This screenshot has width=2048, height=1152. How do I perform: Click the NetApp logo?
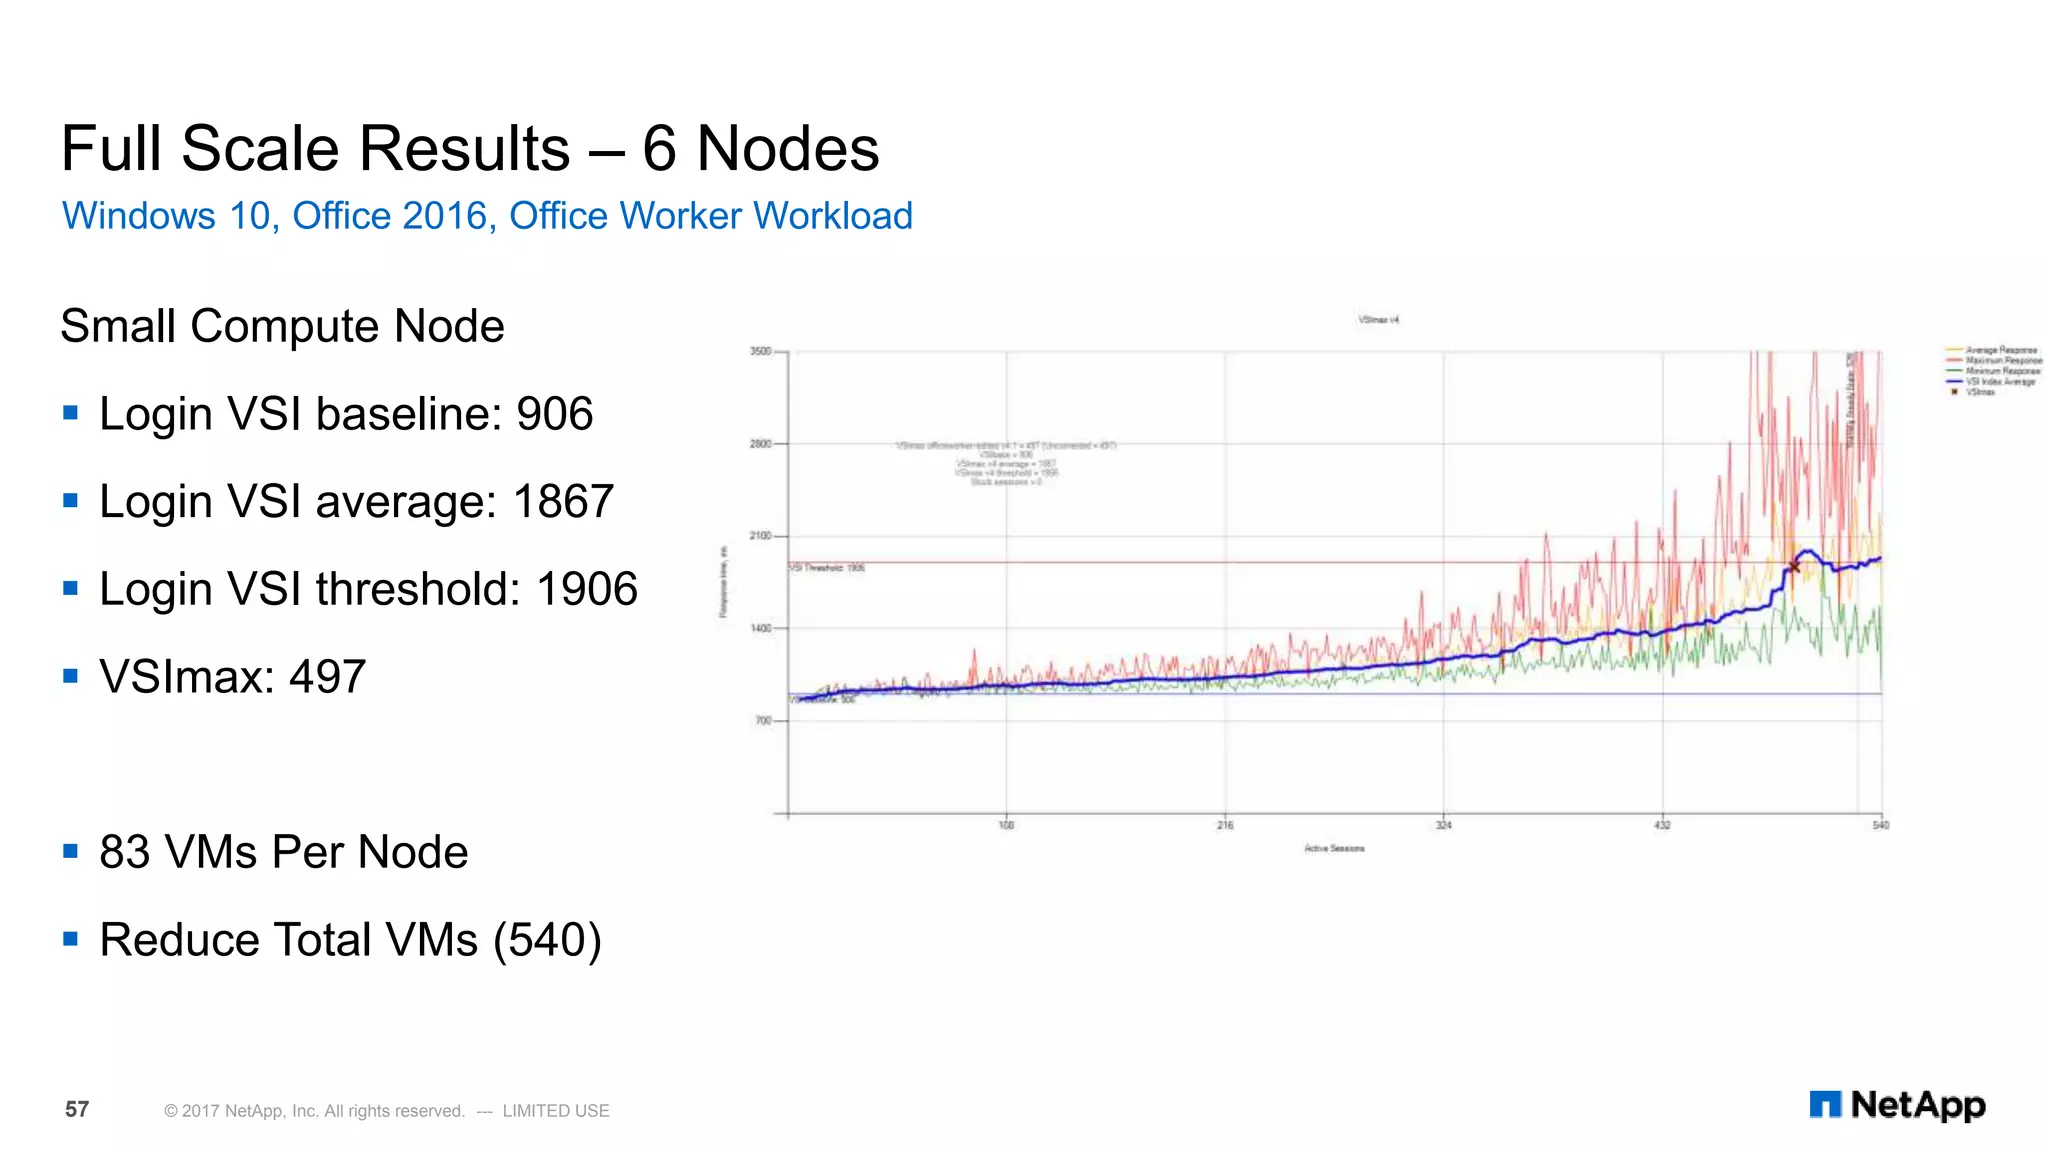(x=1897, y=1105)
